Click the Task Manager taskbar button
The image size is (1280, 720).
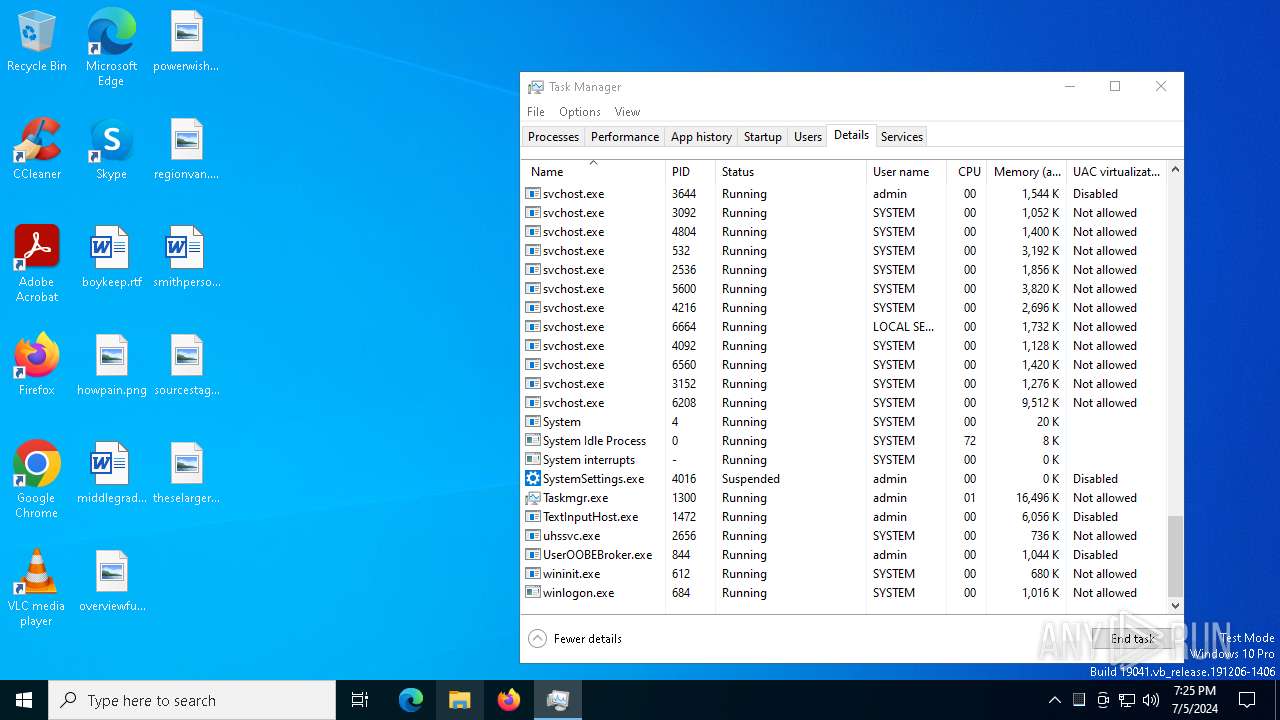coord(558,700)
